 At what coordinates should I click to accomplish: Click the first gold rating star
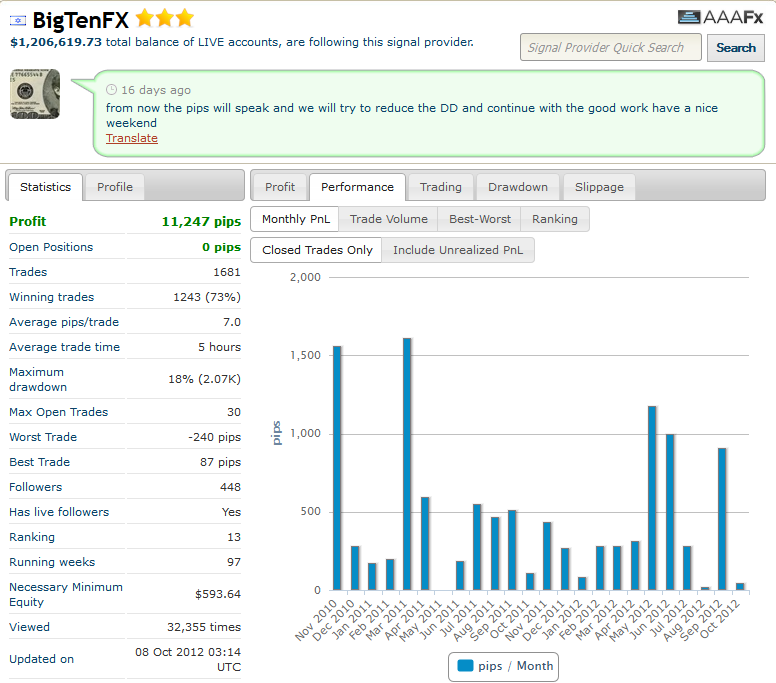(145, 18)
